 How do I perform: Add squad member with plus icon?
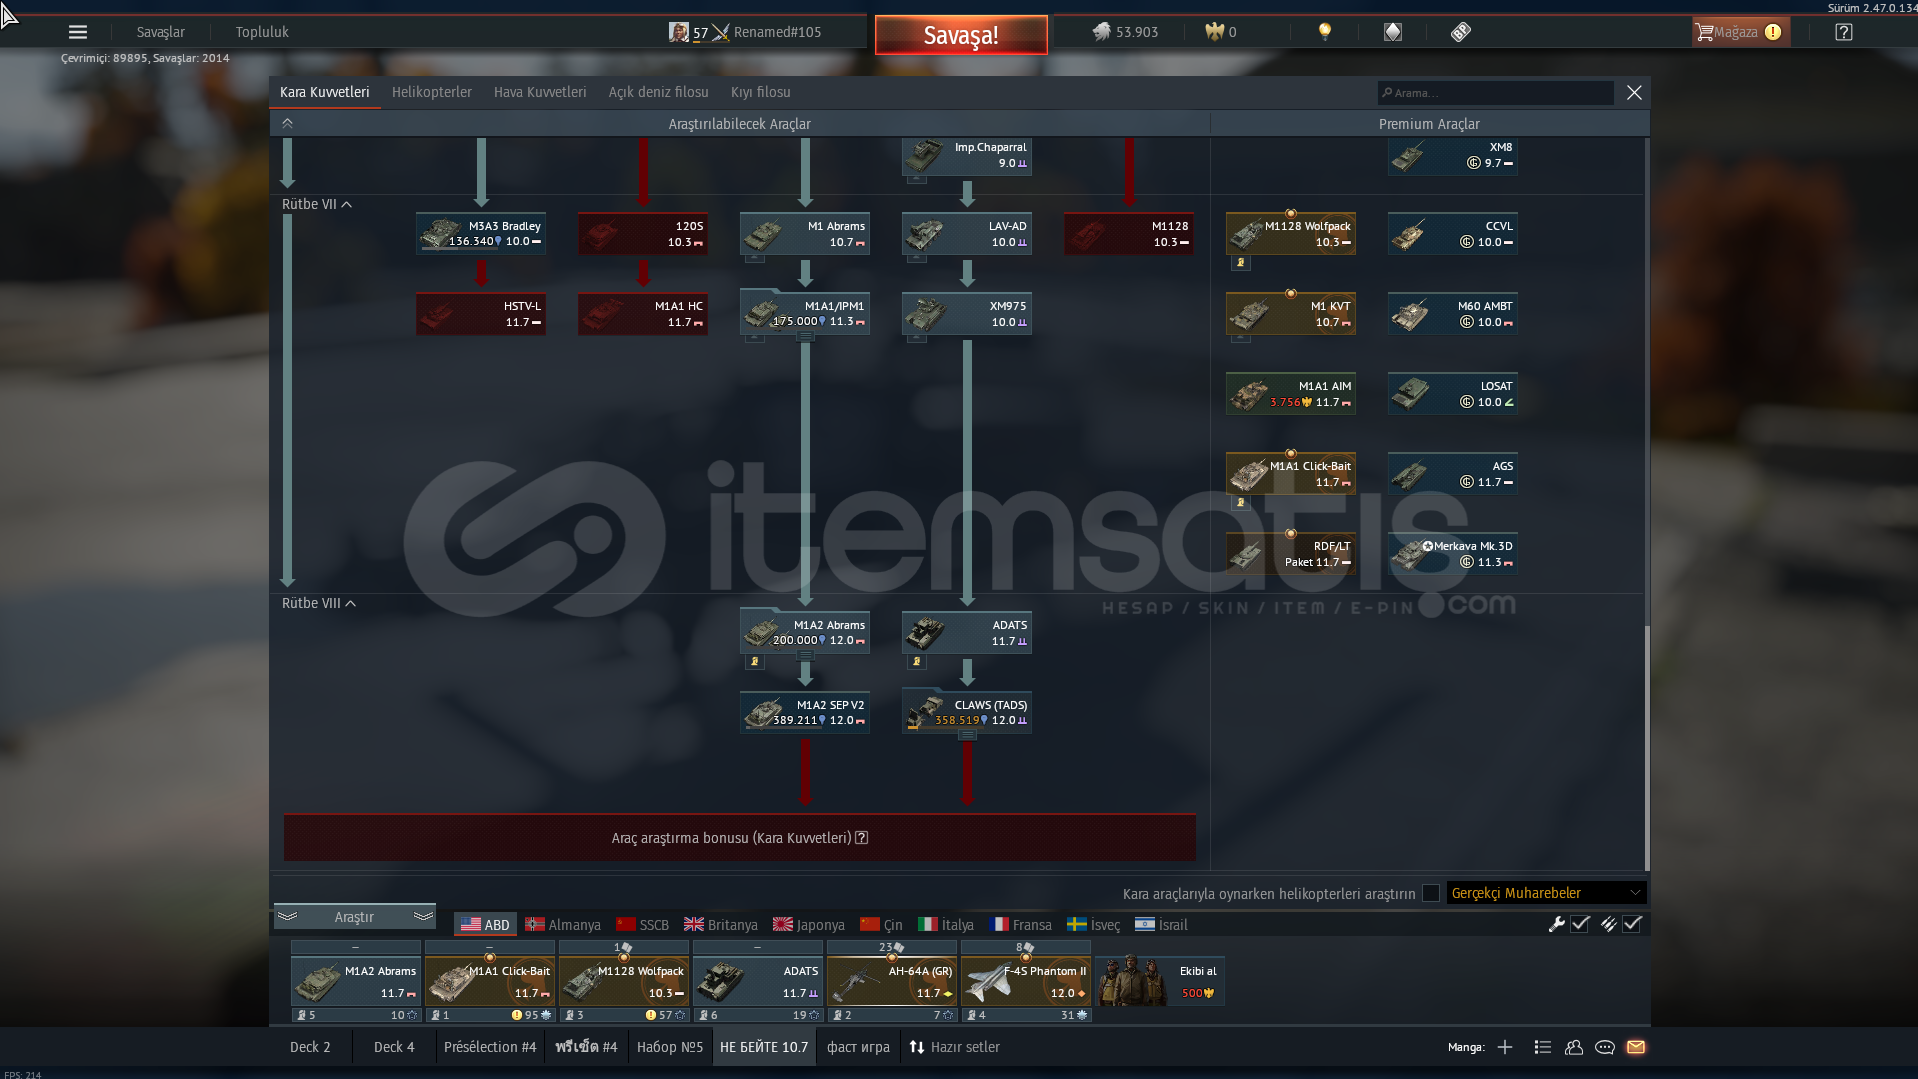click(x=1505, y=1047)
